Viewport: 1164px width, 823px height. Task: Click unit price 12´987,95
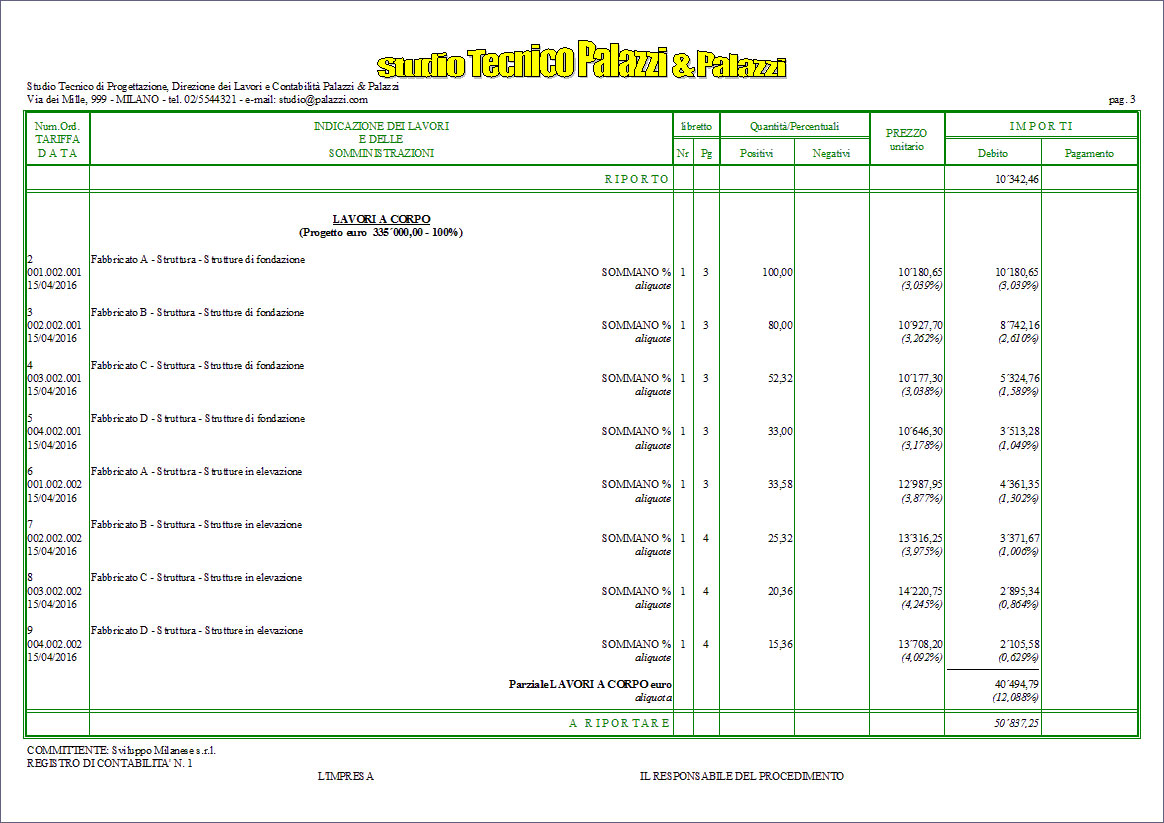pos(921,485)
